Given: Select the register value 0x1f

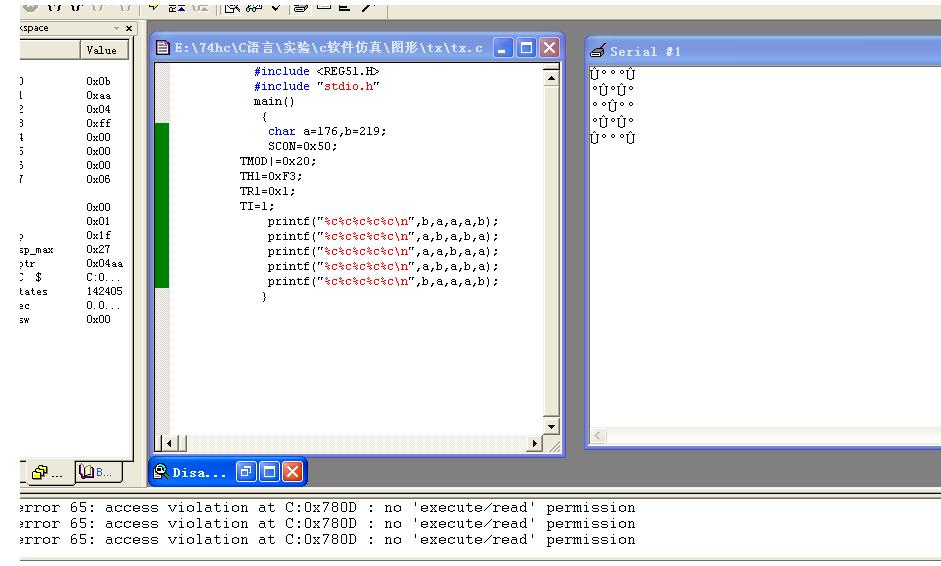Looking at the screenshot, I should (x=98, y=235).
